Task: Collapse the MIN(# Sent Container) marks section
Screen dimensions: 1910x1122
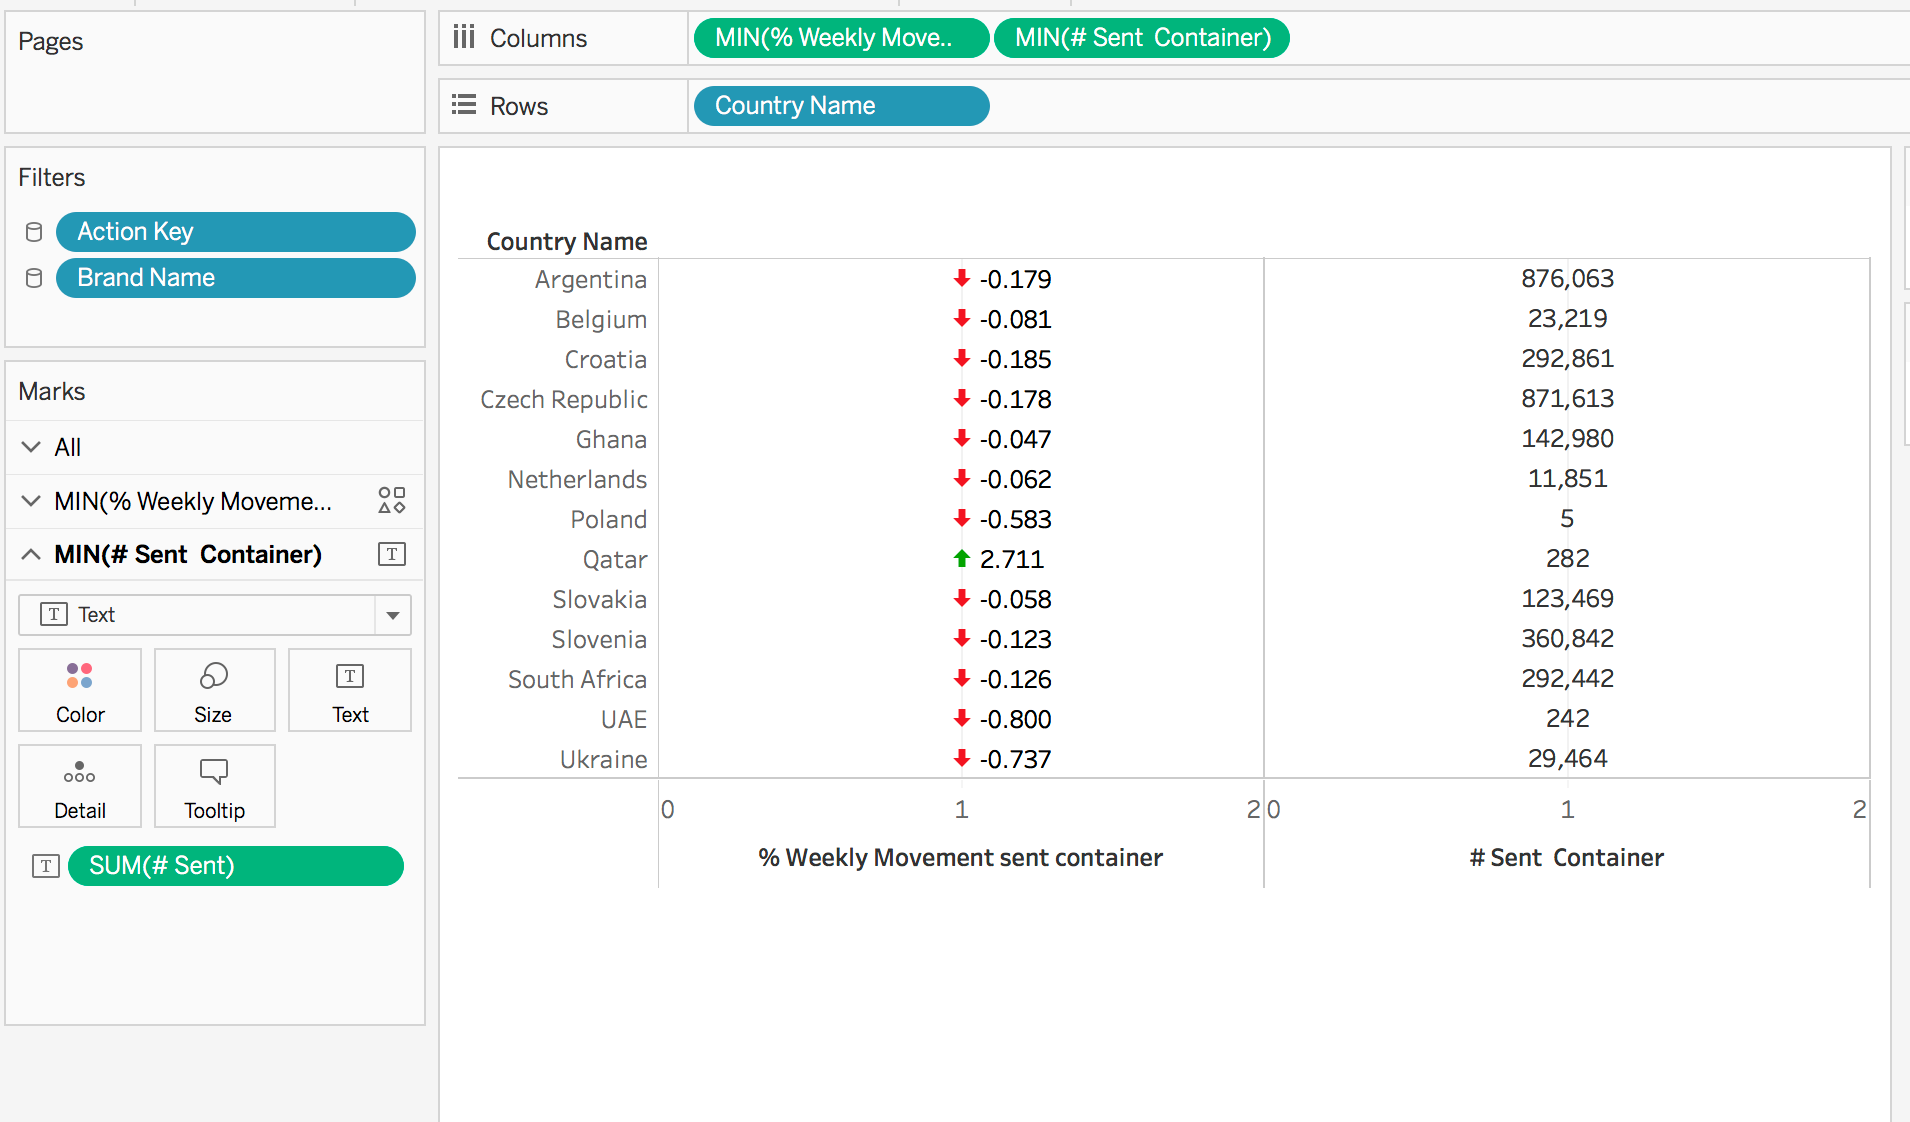Action: pos(30,554)
